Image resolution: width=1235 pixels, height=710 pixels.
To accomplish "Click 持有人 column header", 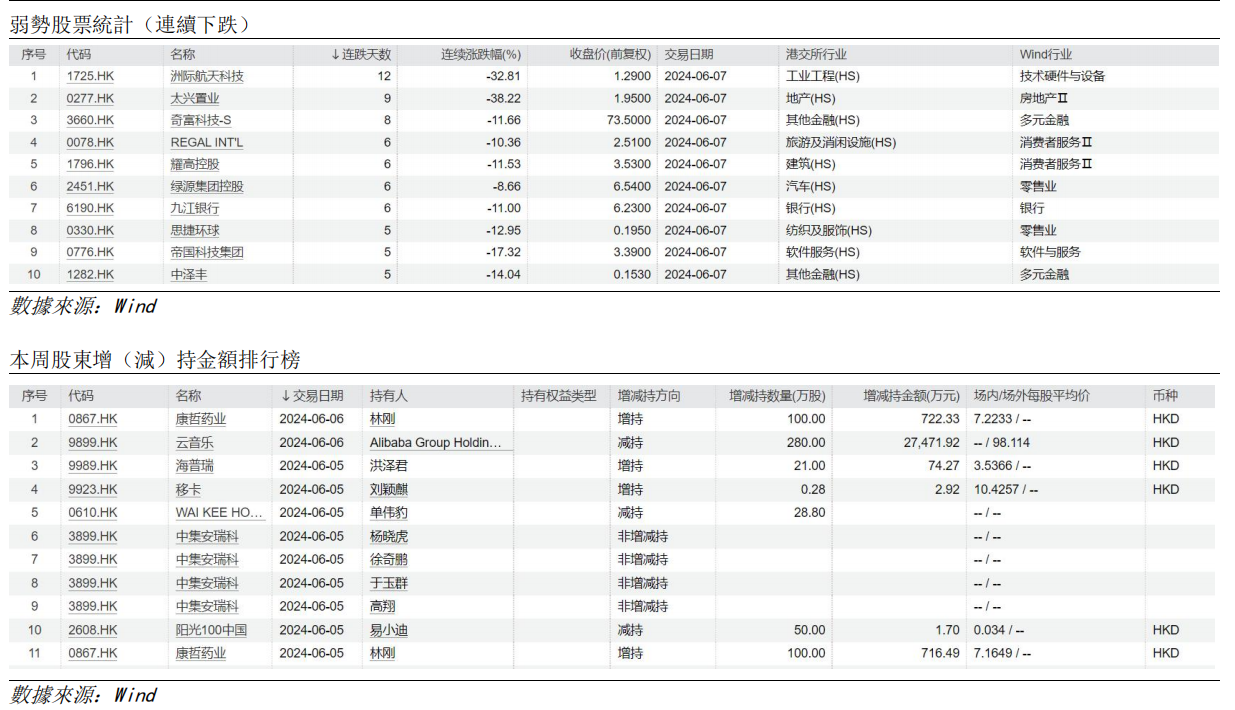I will click(388, 396).
